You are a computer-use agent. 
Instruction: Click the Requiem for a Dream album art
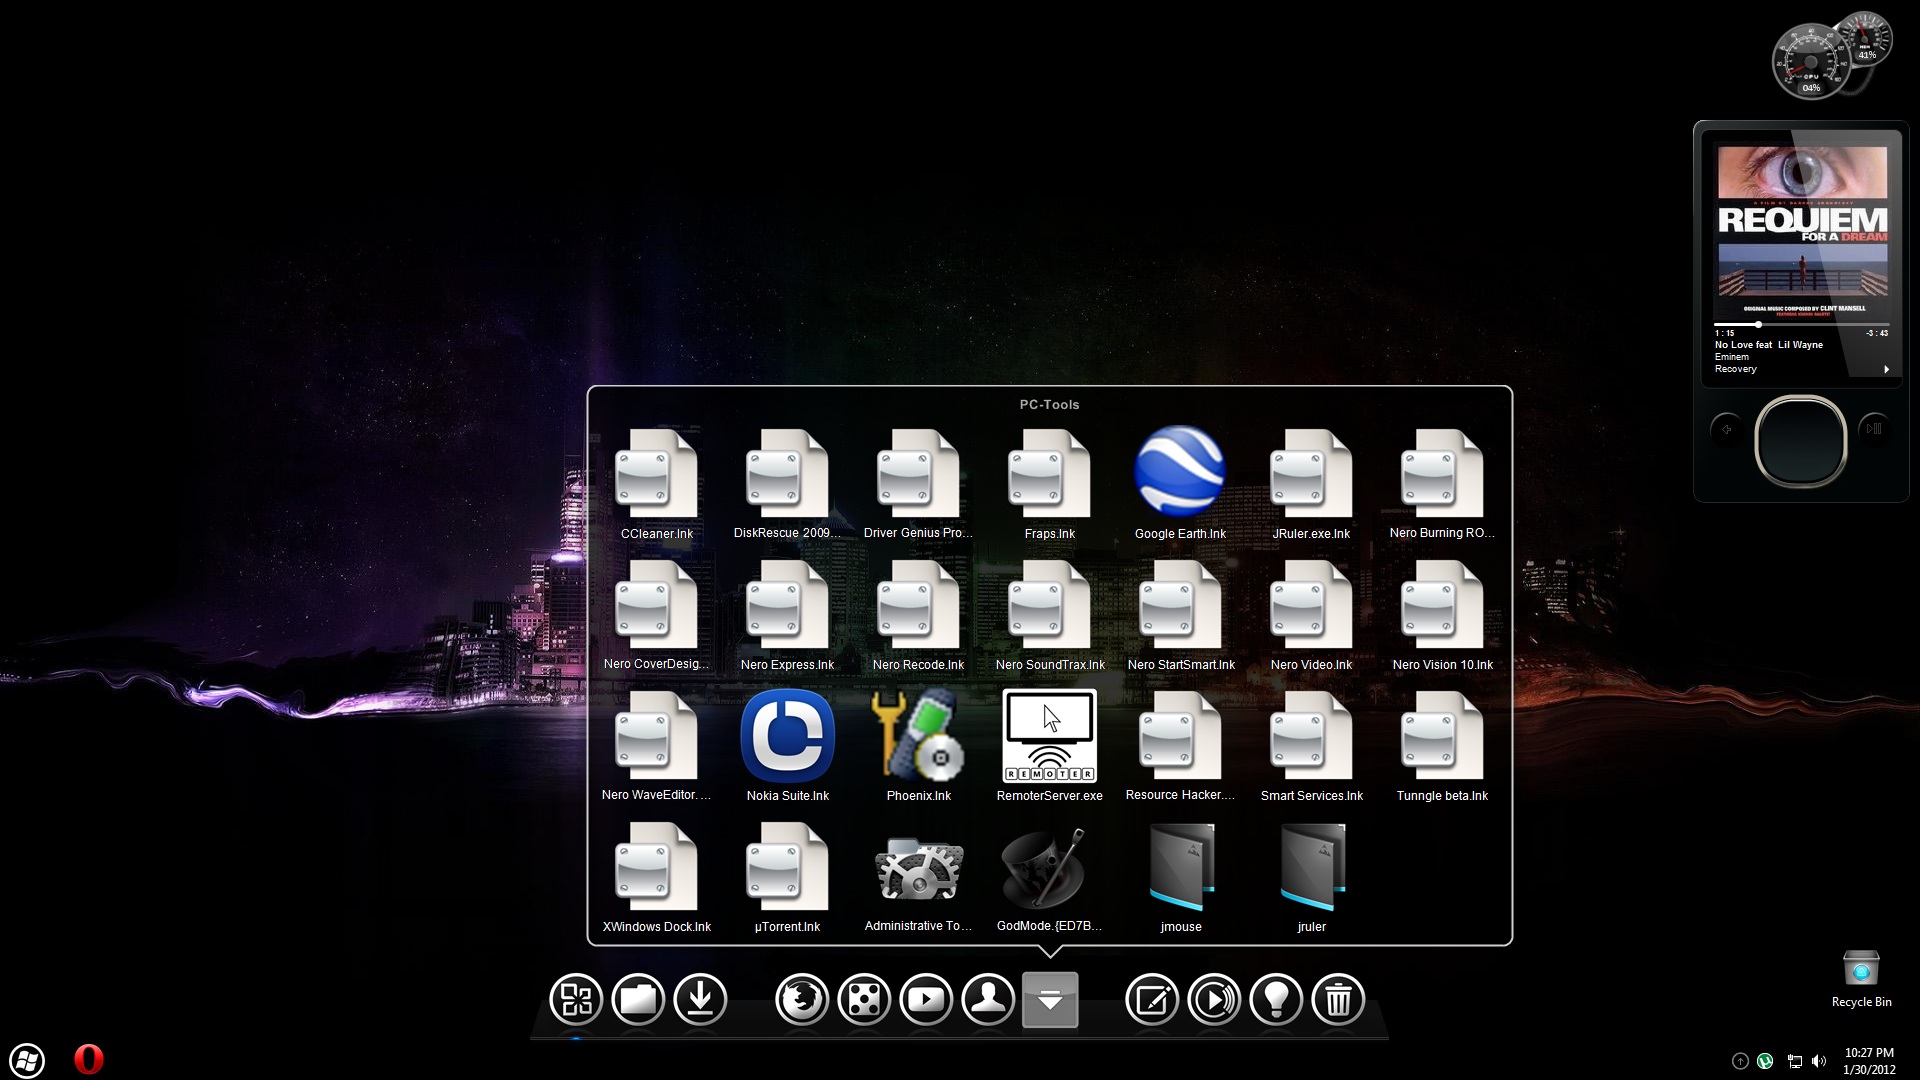1802,231
